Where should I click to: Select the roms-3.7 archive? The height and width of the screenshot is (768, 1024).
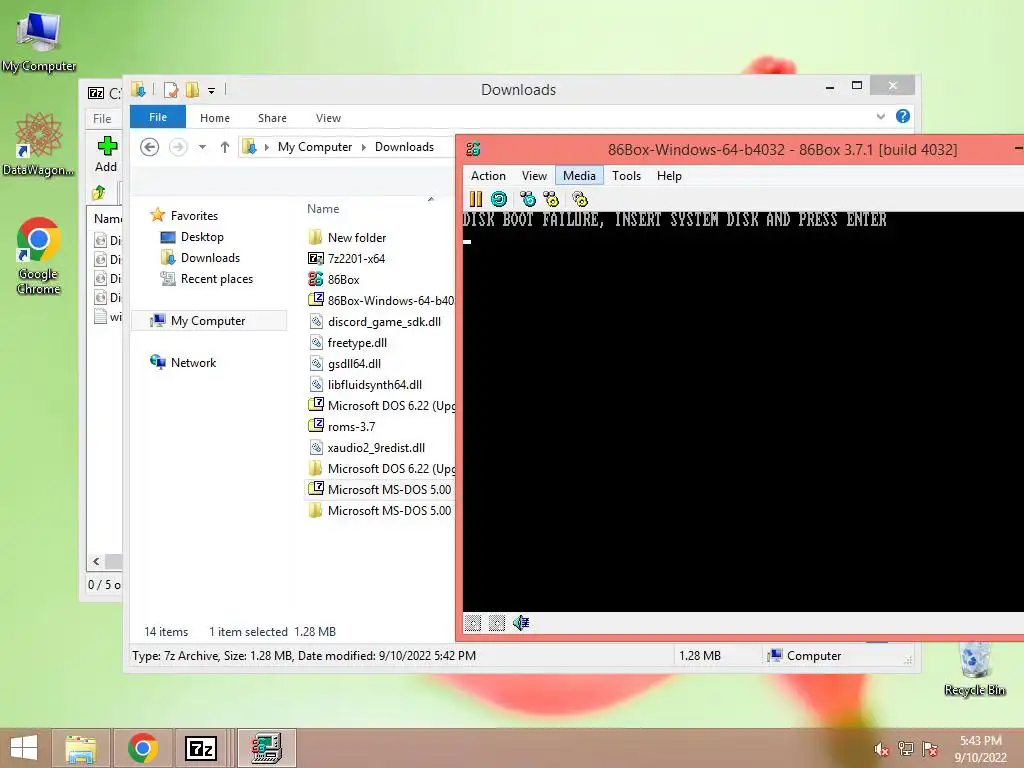point(351,426)
